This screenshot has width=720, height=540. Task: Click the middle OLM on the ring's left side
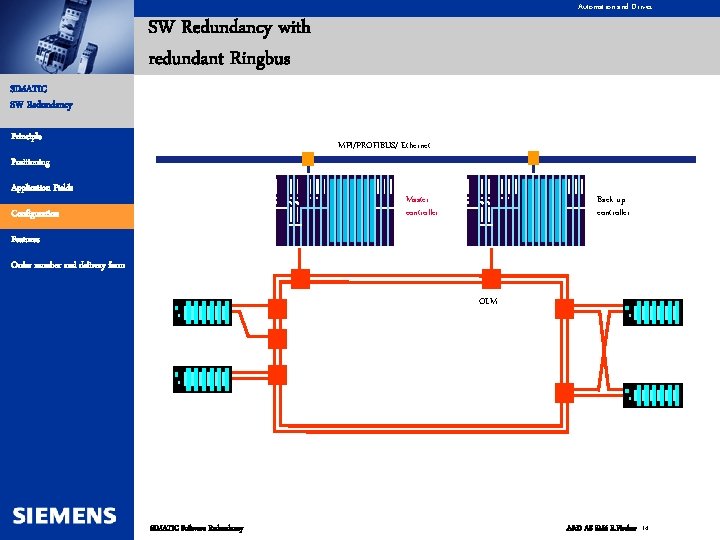[x=277, y=339]
